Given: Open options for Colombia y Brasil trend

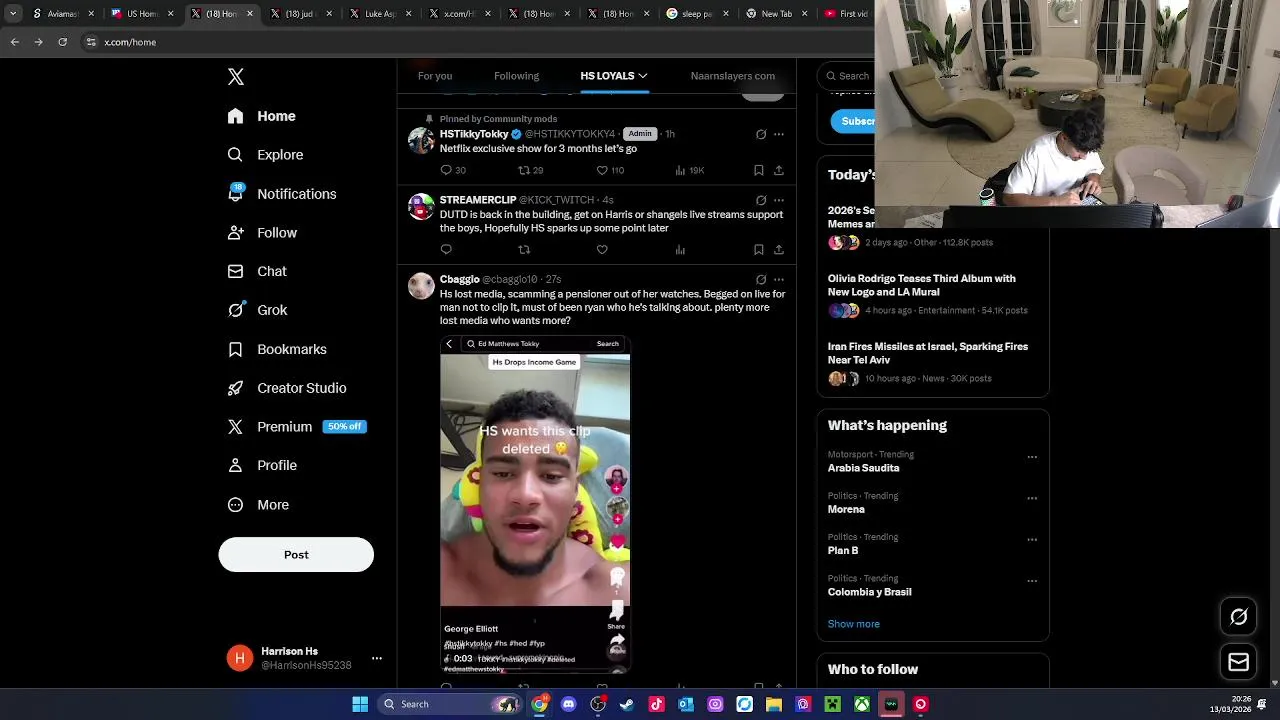Looking at the screenshot, I should (1032, 581).
